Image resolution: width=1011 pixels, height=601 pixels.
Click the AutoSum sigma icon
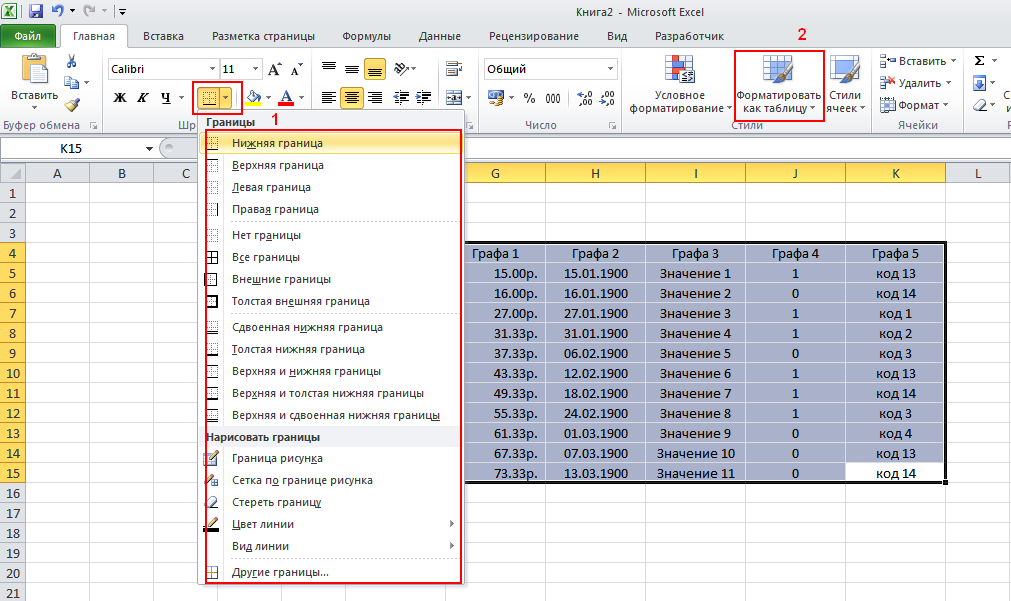pyautogui.click(x=979, y=61)
